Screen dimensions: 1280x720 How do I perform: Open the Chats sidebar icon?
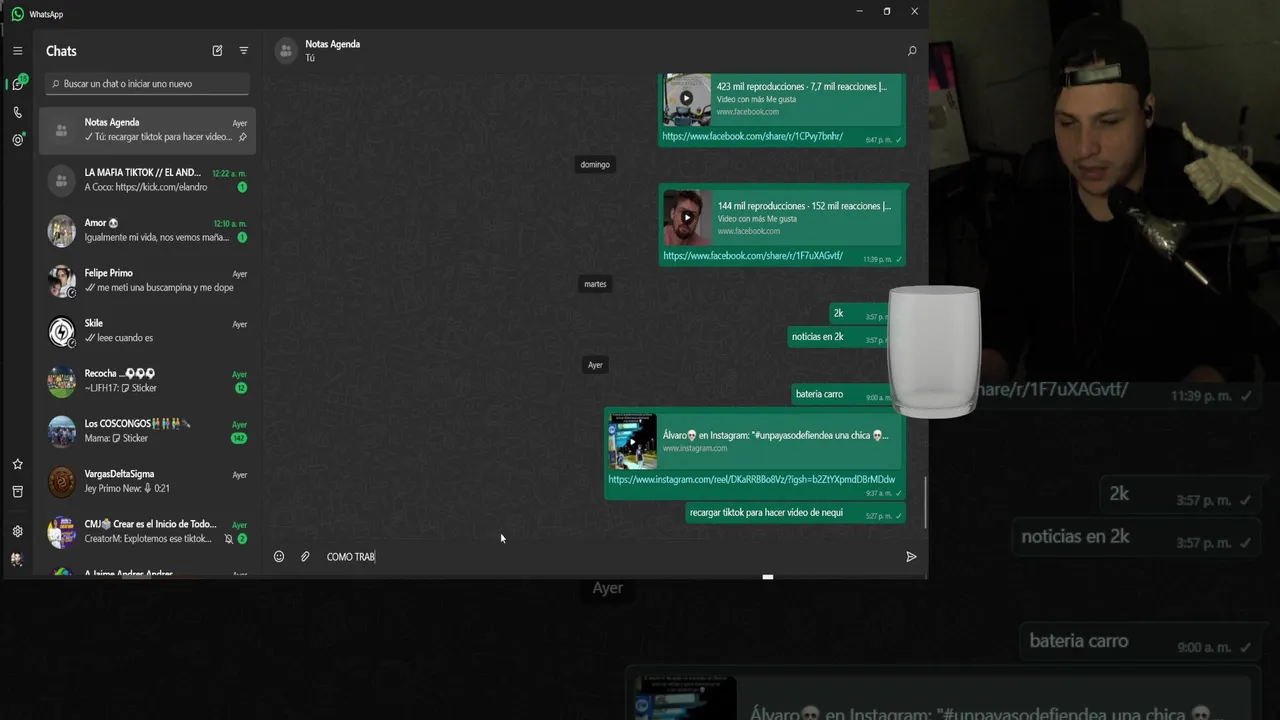tap(17, 84)
